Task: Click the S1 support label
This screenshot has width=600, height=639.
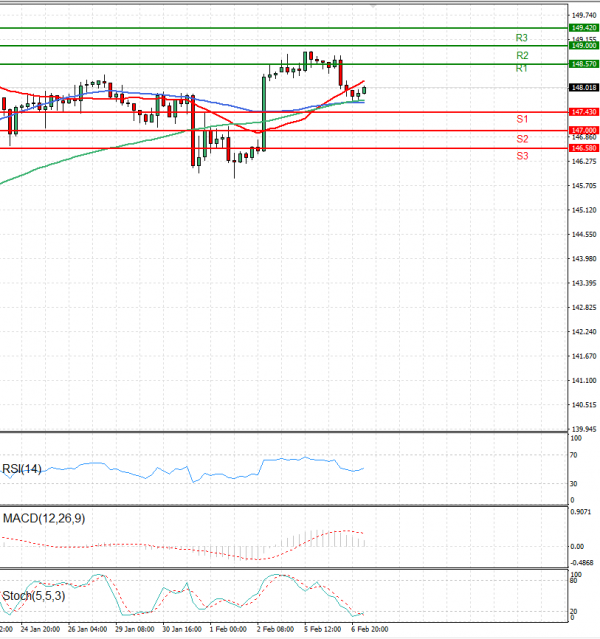Action: pos(522,119)
